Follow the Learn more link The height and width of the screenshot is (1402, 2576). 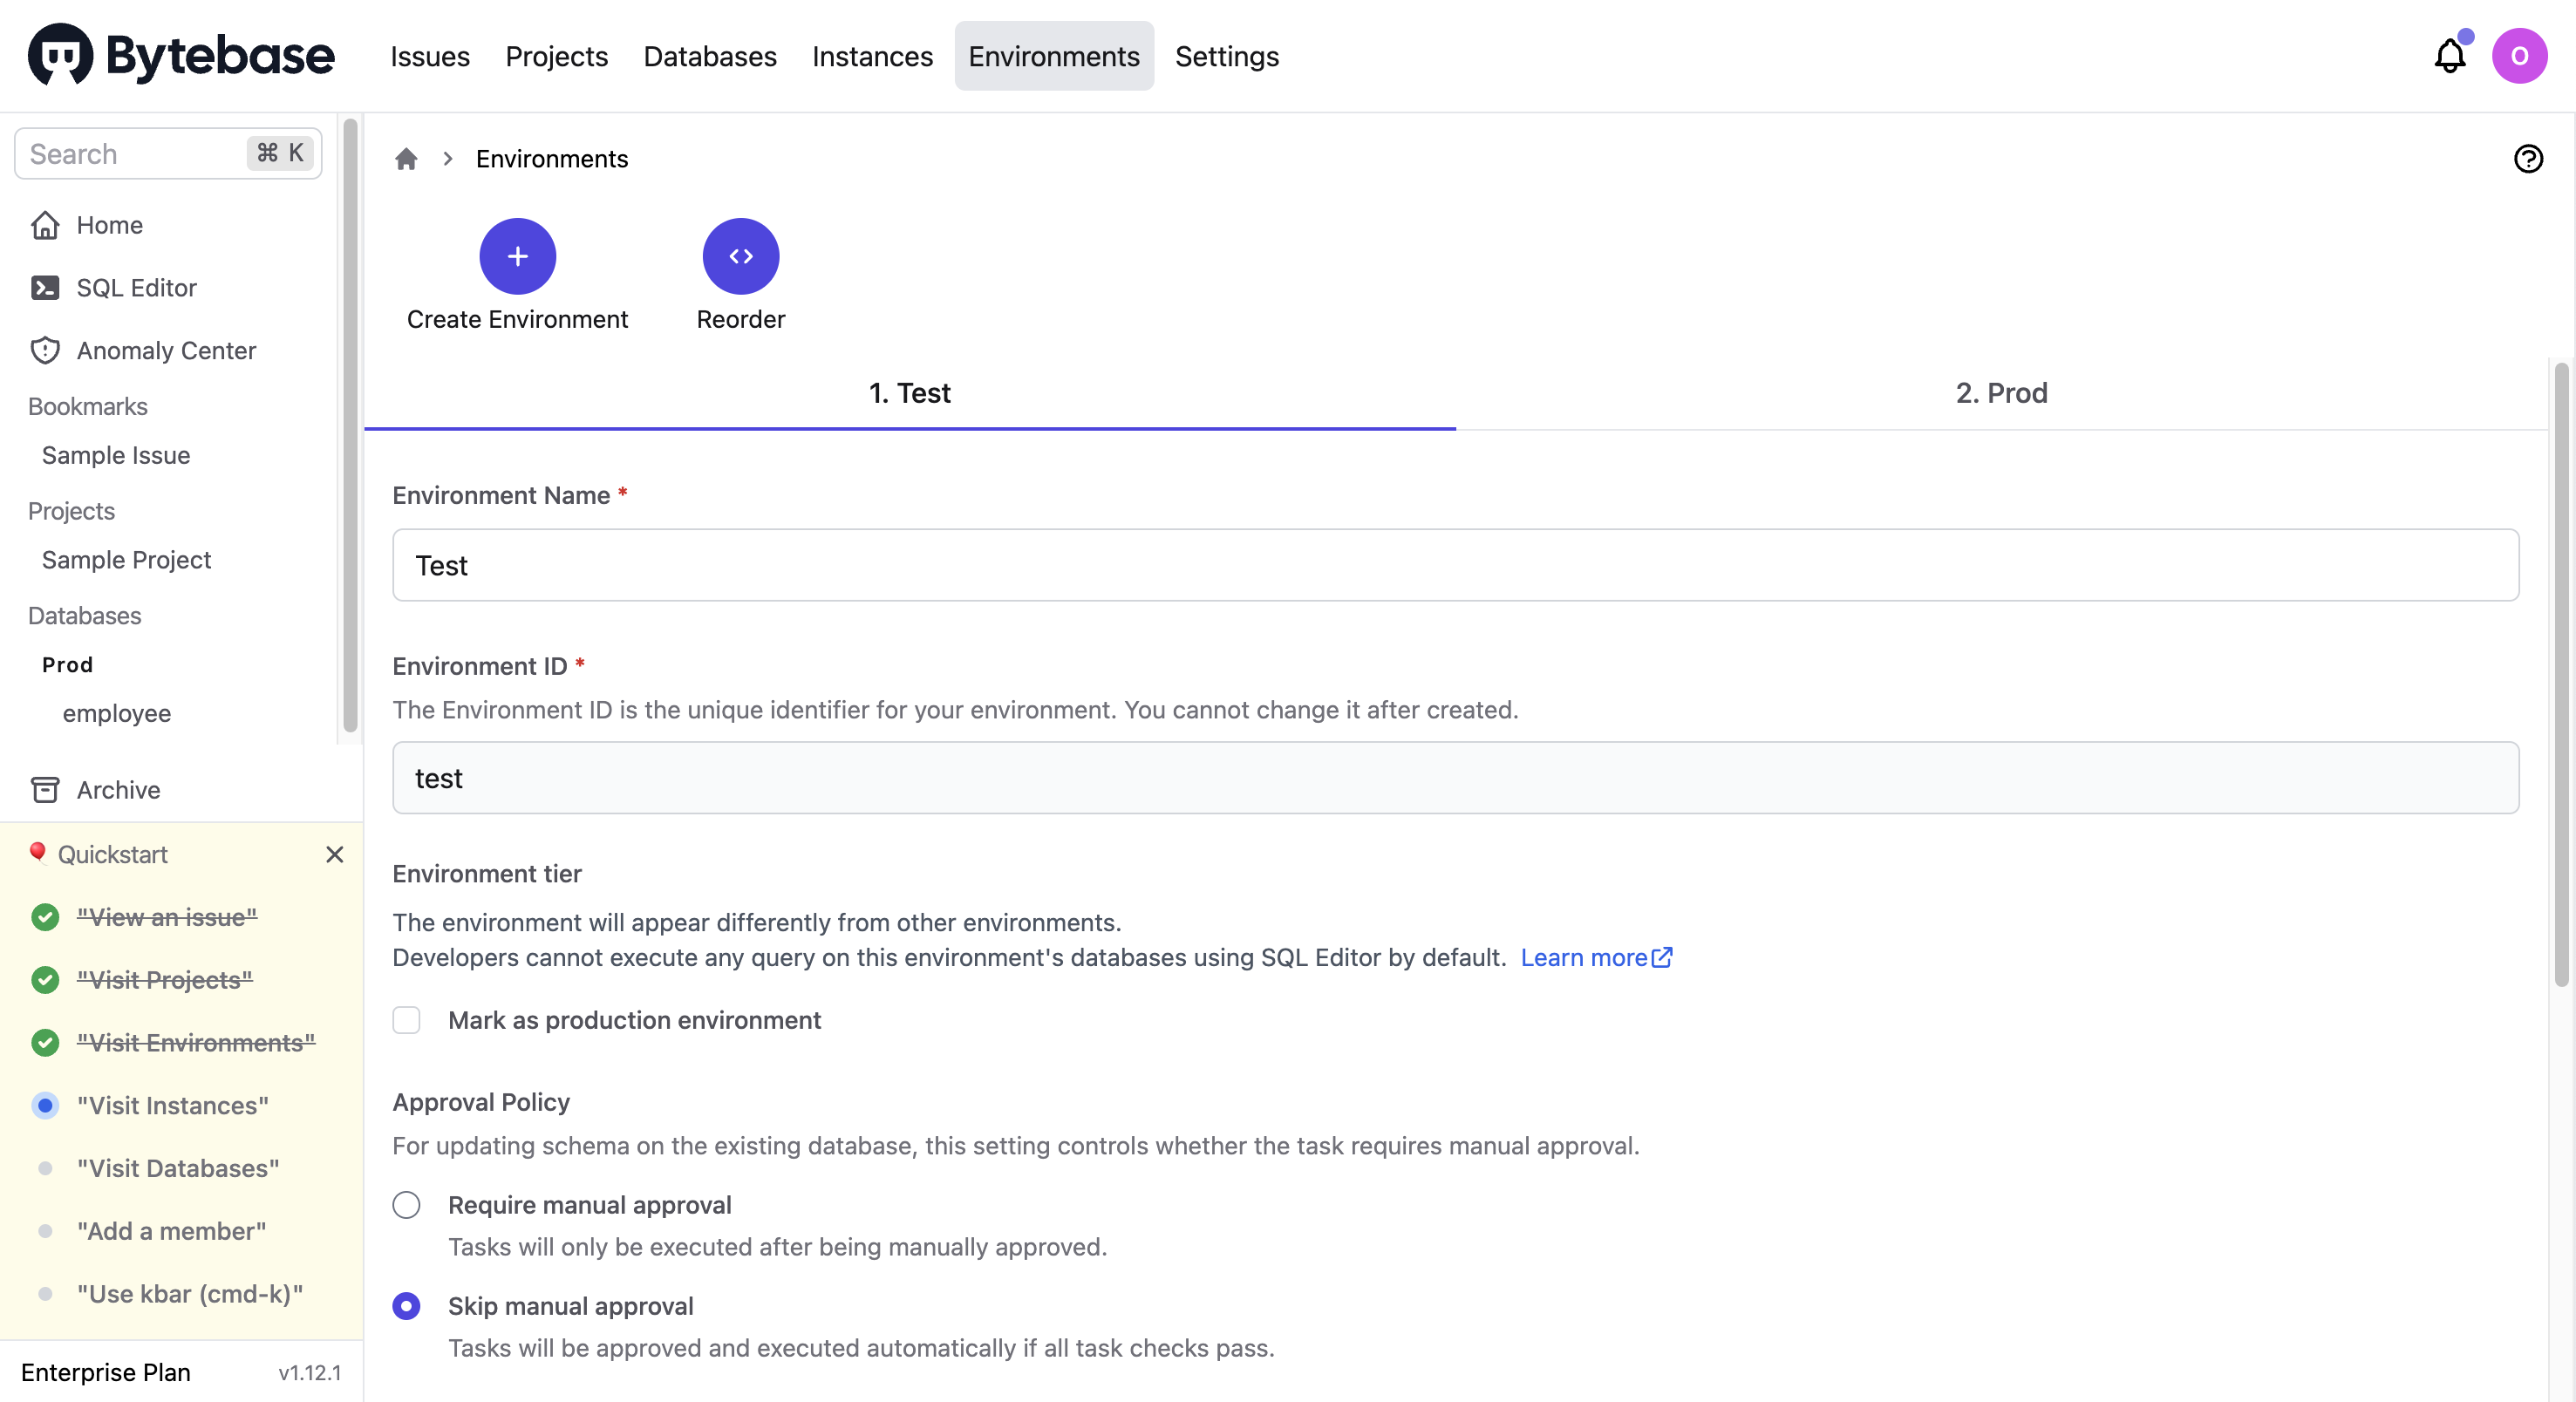(x=1595, y=957)
